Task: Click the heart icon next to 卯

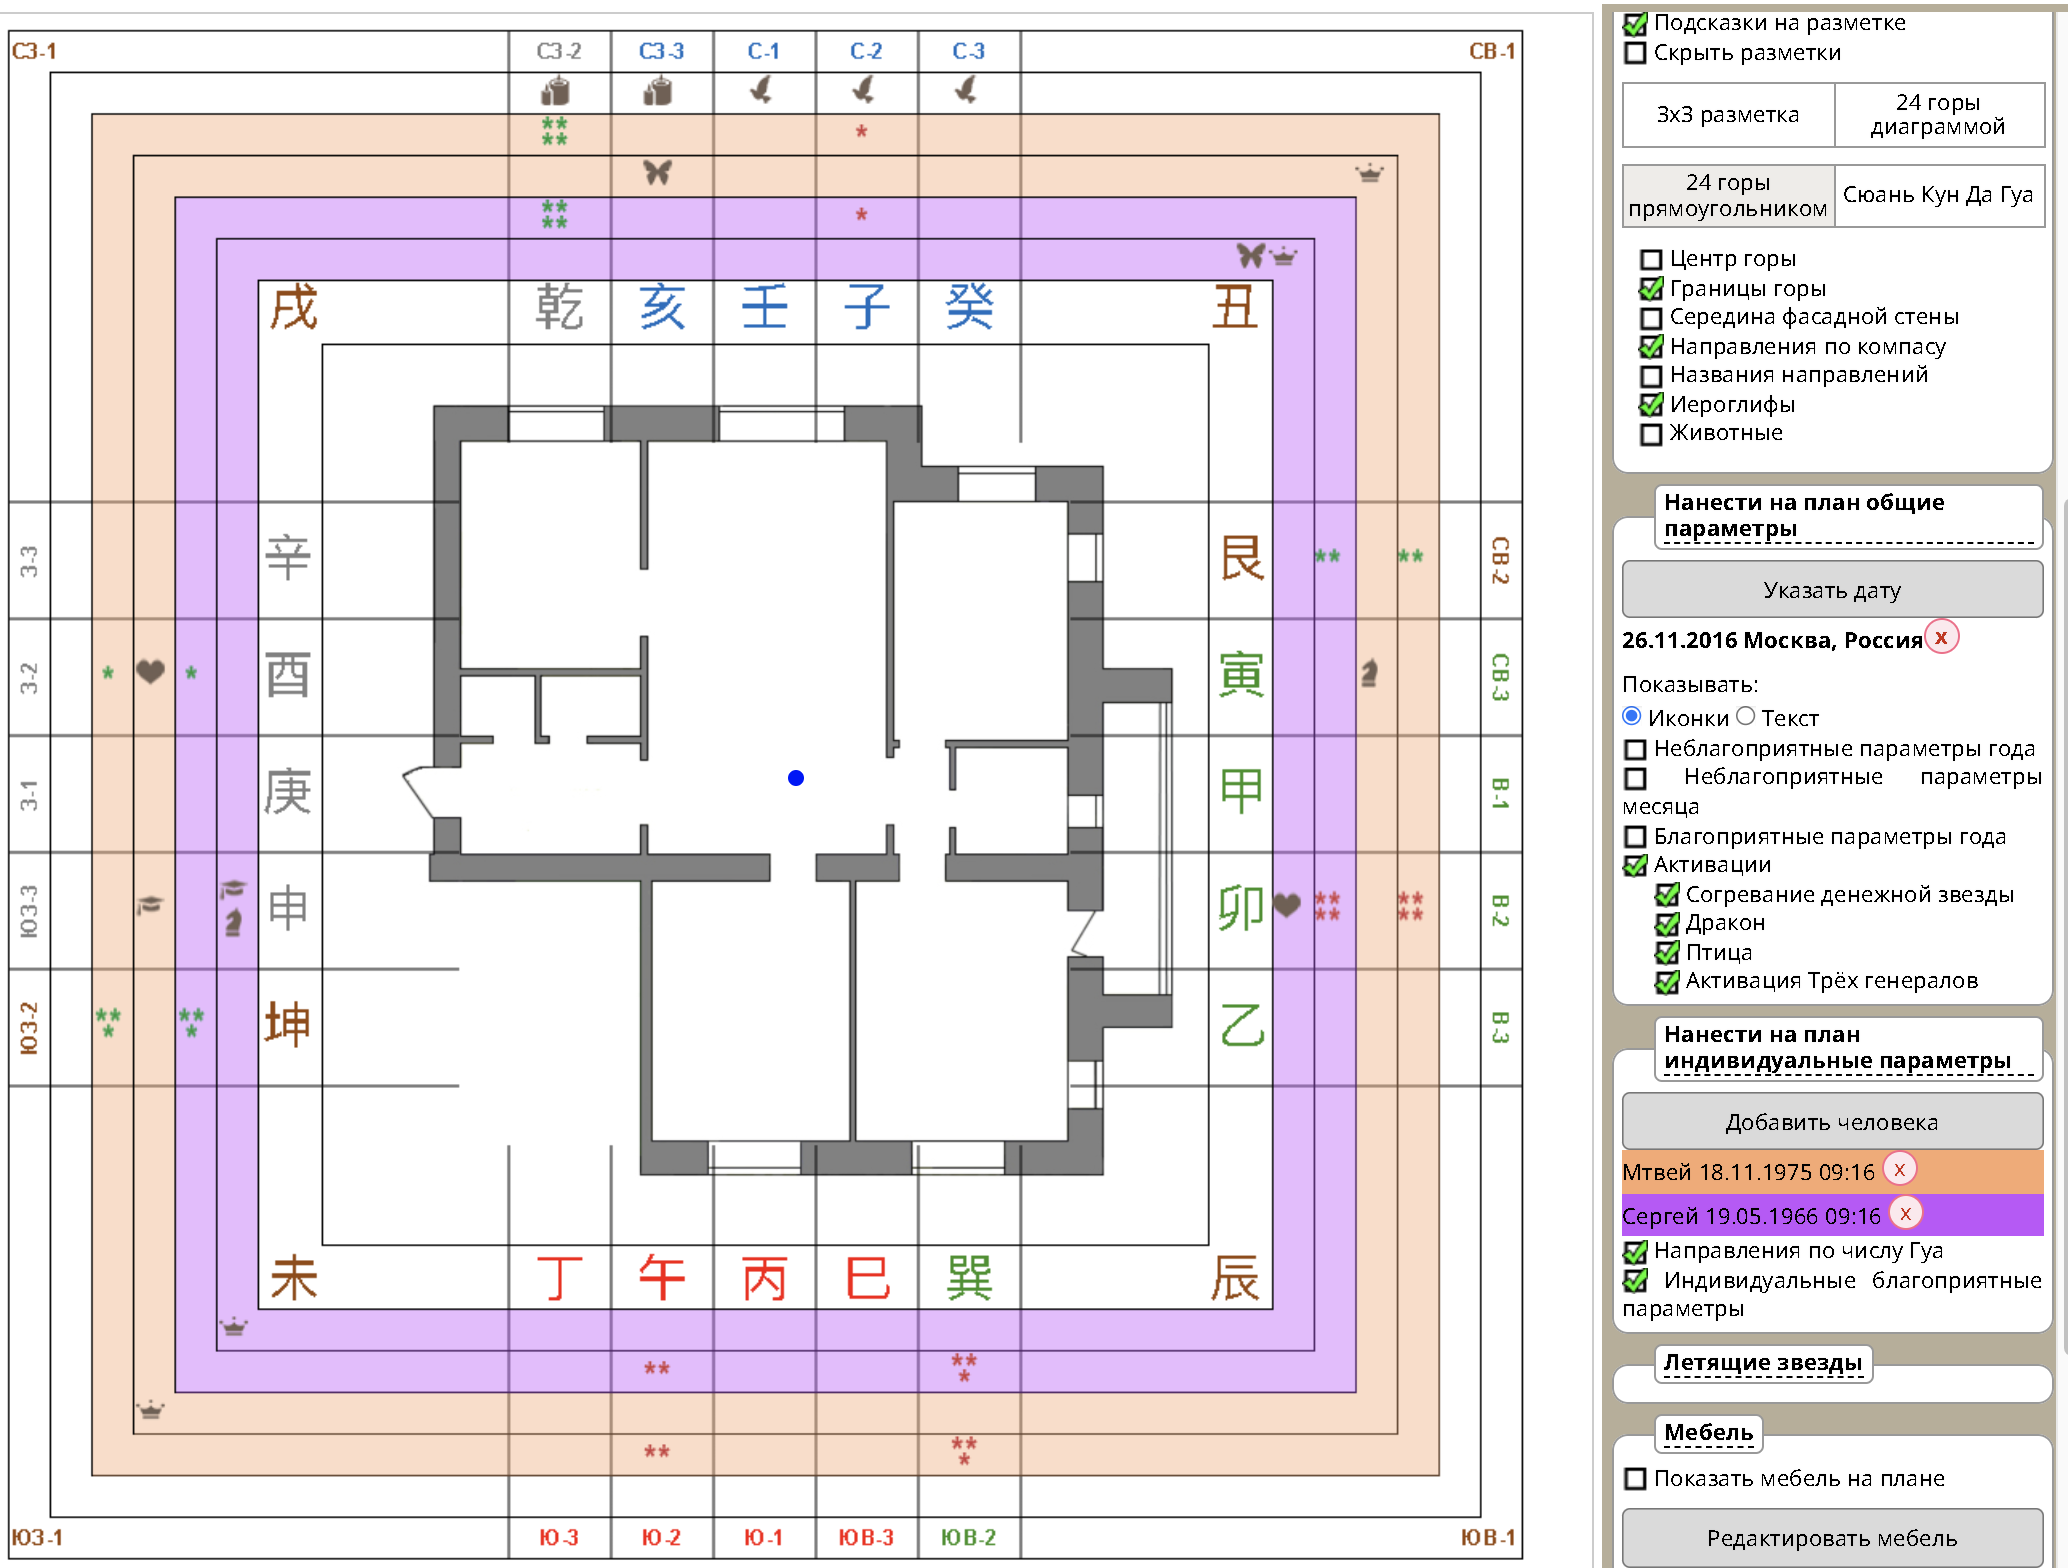Action: [x=1287, y=905]
